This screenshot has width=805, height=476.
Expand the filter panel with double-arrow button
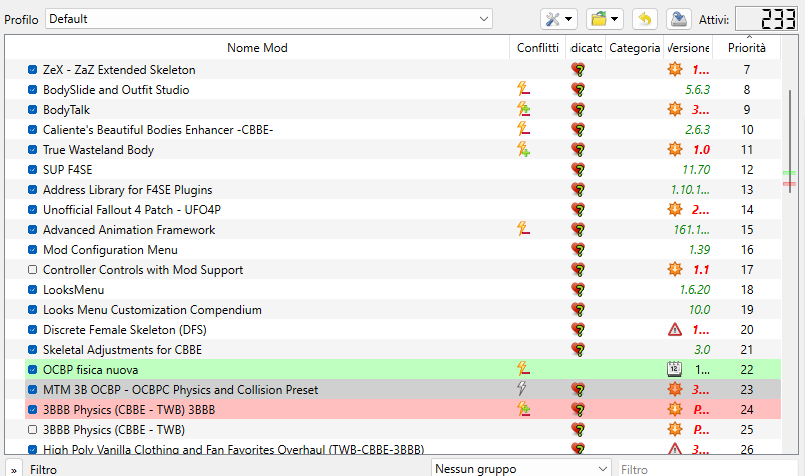pos(13,469)
